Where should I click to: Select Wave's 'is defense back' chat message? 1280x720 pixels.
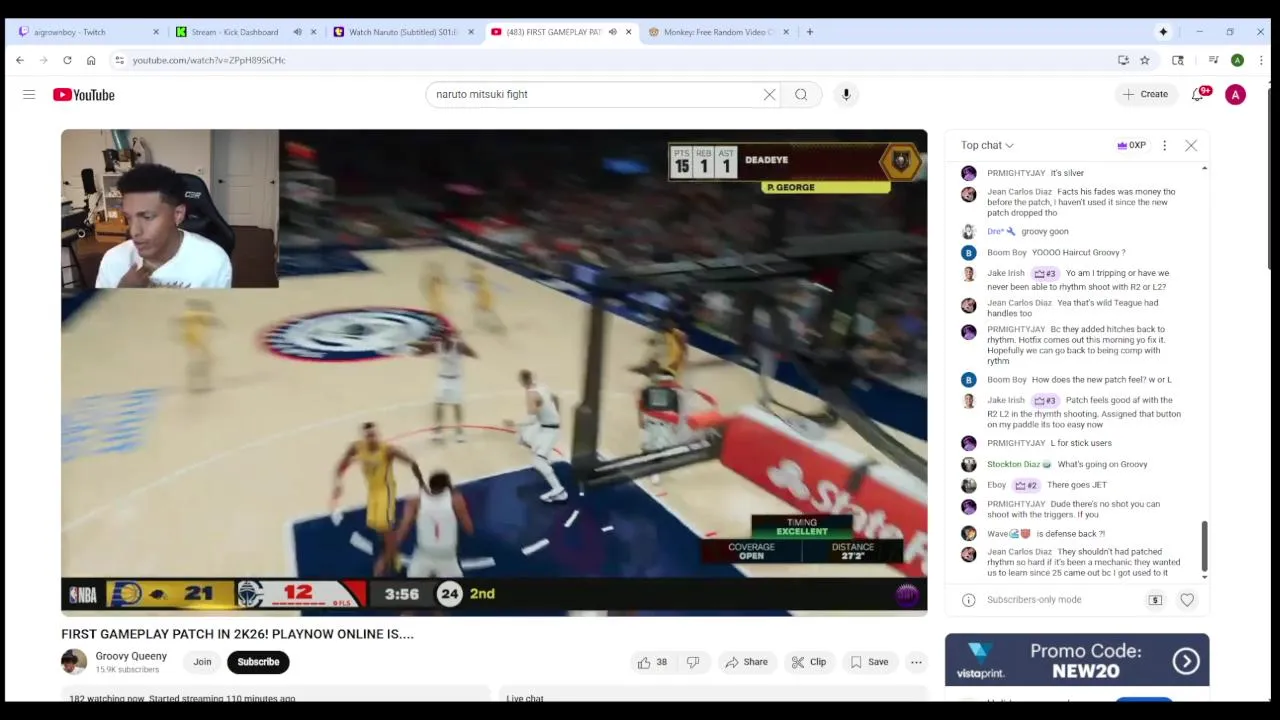tap(1070, 534)
